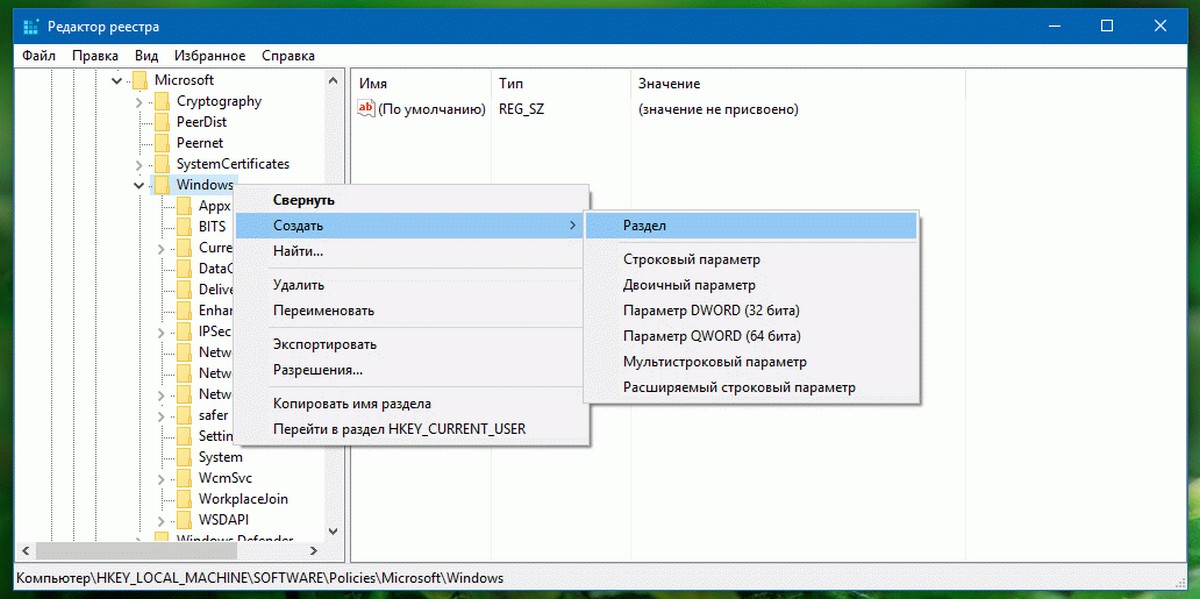Open the Создать submenu entry
This screenshot has width=1200, height=599.
tap(411, 226)
